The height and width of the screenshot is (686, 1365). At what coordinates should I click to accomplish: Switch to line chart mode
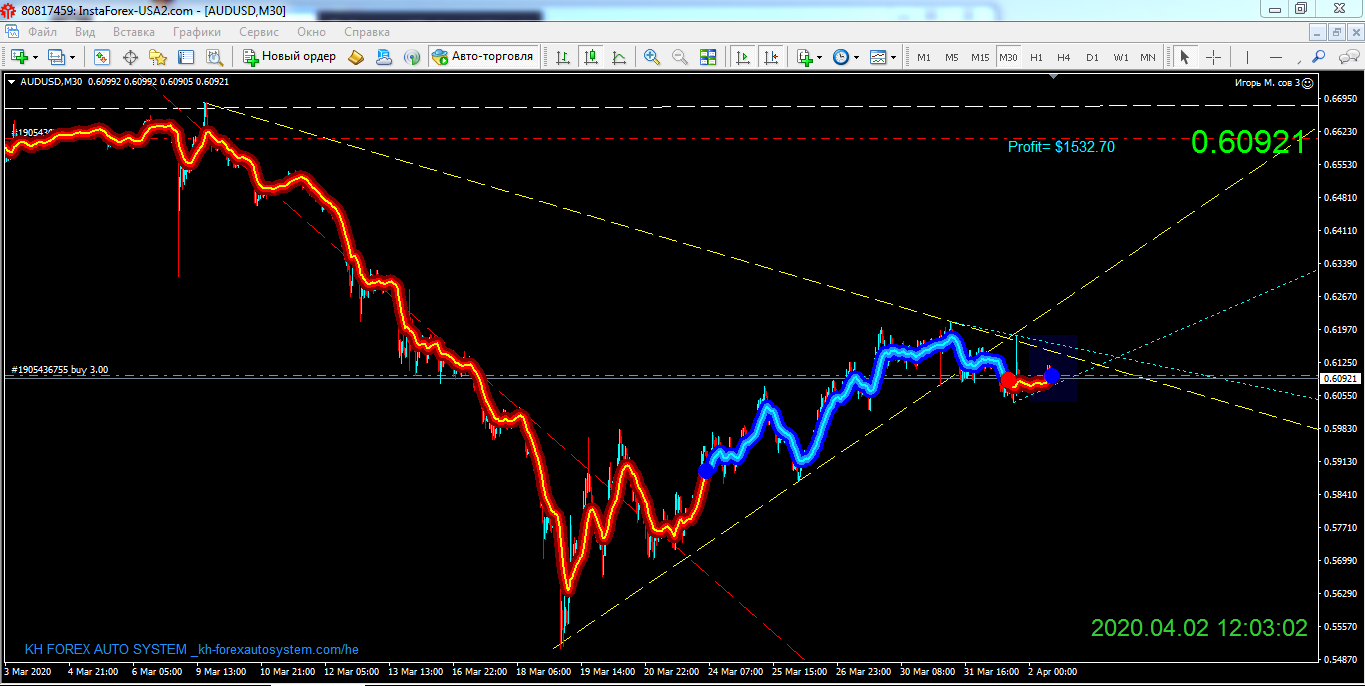[620, 57]
